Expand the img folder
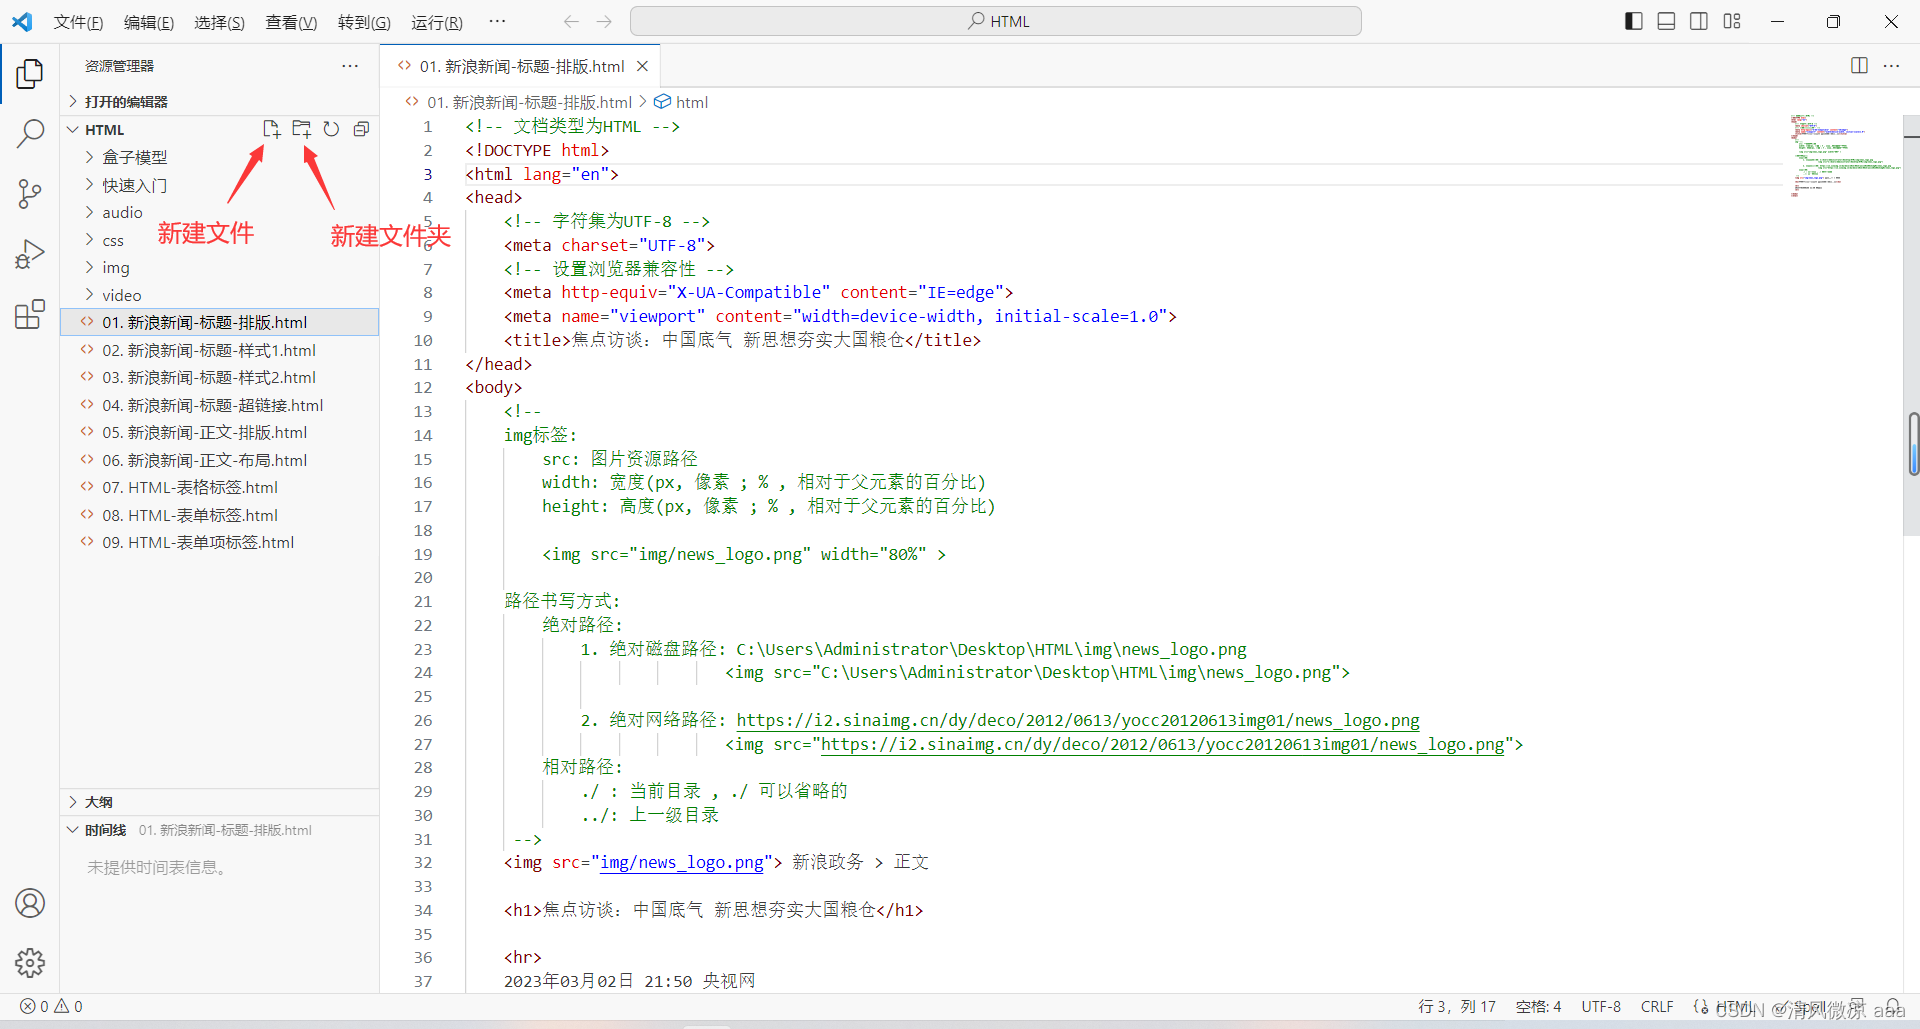This screenshot has height=1029, width=1920. coord(219,267)
